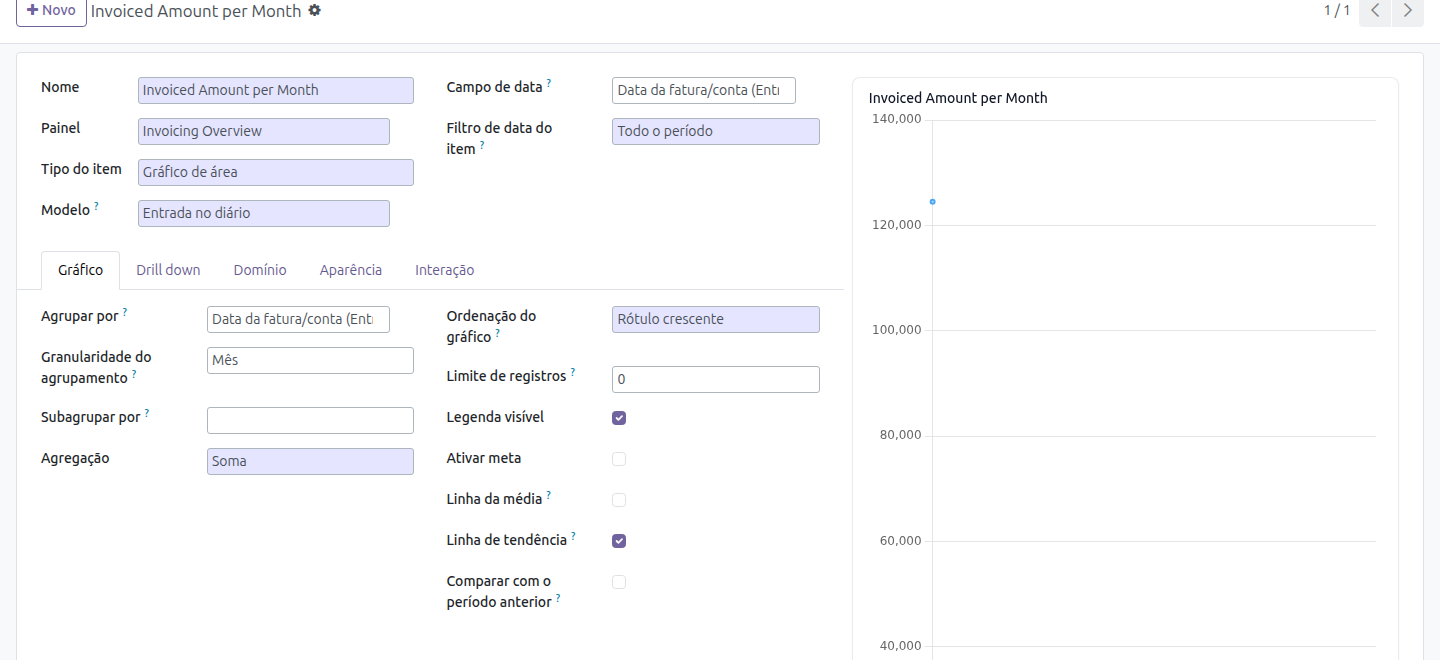Click the help mark beside Linha de tendência
Image resolution: width=1440 pixels, height=660 pixels.
[x=574, y=536]
